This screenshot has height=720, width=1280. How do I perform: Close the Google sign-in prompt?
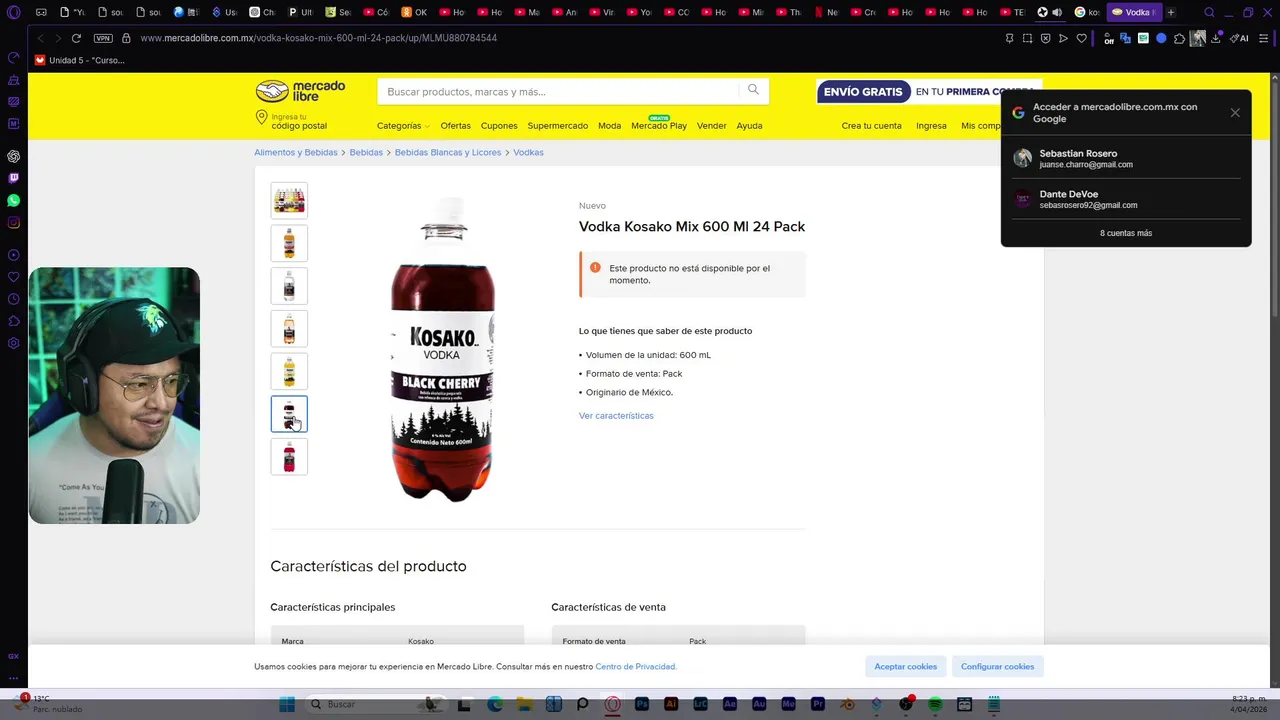tap(1235, 112)
